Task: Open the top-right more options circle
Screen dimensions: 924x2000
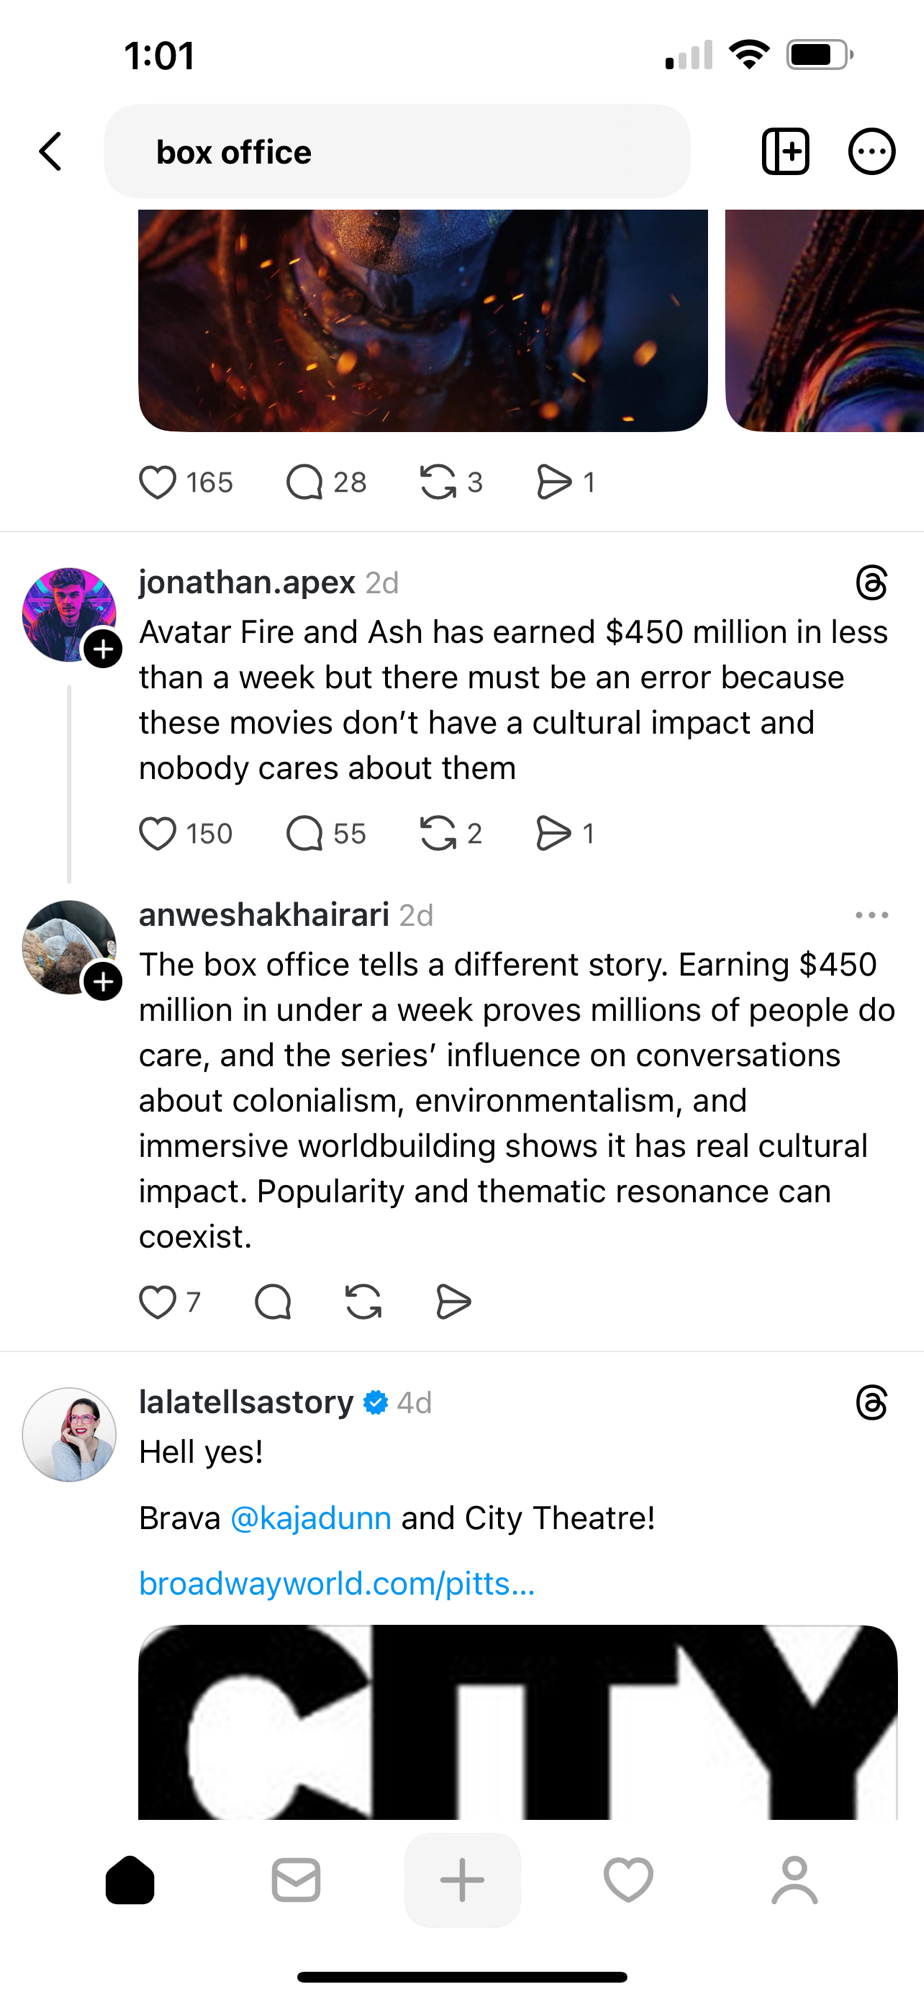Action: click(x=871, y=152)
